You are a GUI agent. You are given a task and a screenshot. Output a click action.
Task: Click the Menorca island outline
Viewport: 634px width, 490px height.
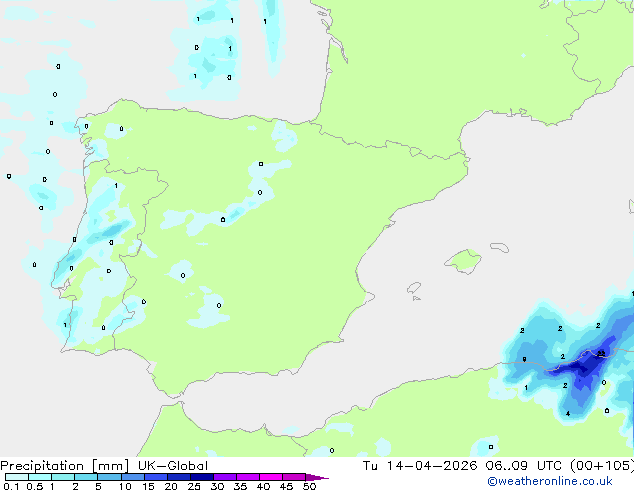pos(500,247)
